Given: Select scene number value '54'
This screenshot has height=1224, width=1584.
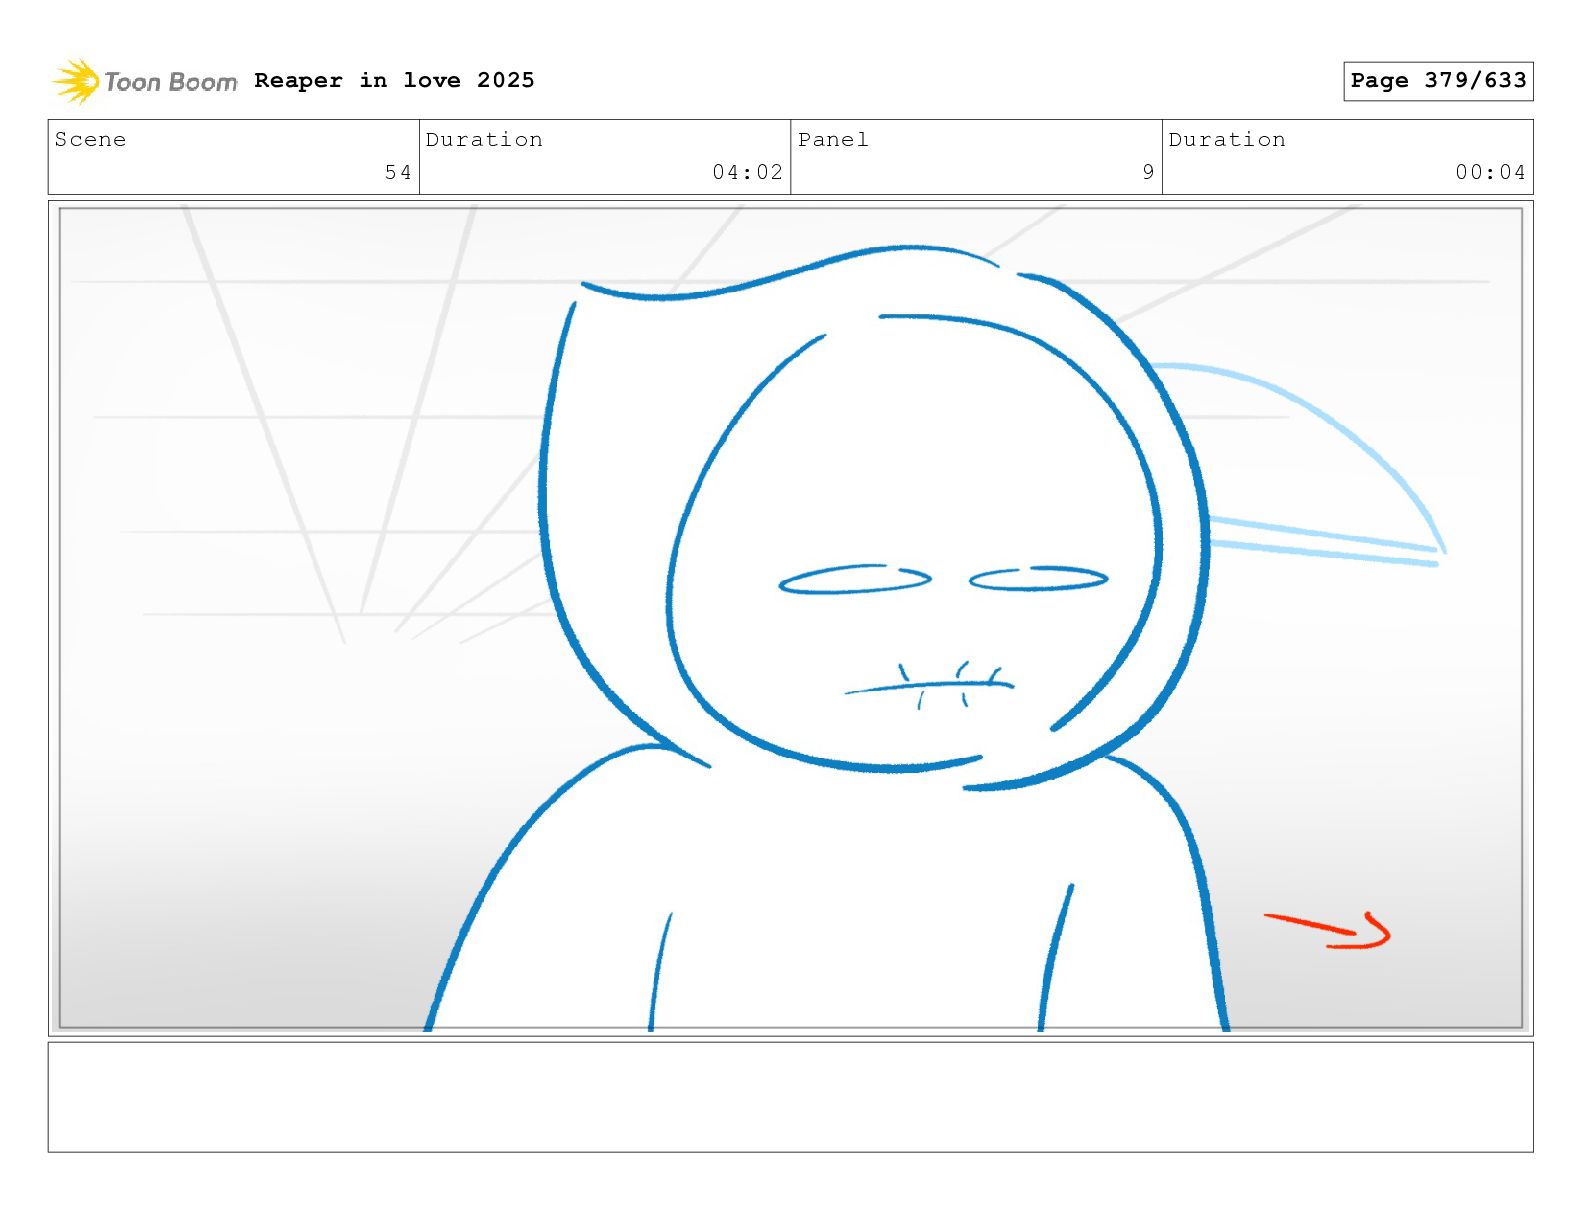Looking at the screenshot, I should pos(398,172).
